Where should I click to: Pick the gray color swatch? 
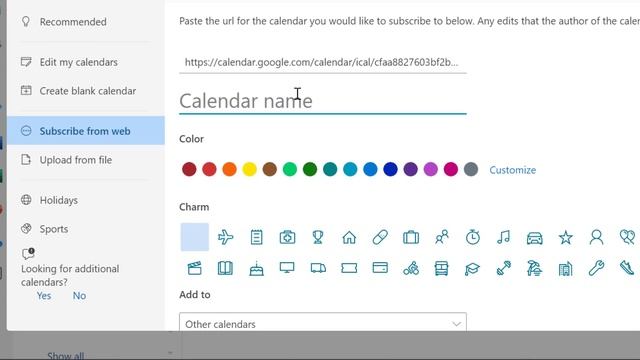point(471,169)
